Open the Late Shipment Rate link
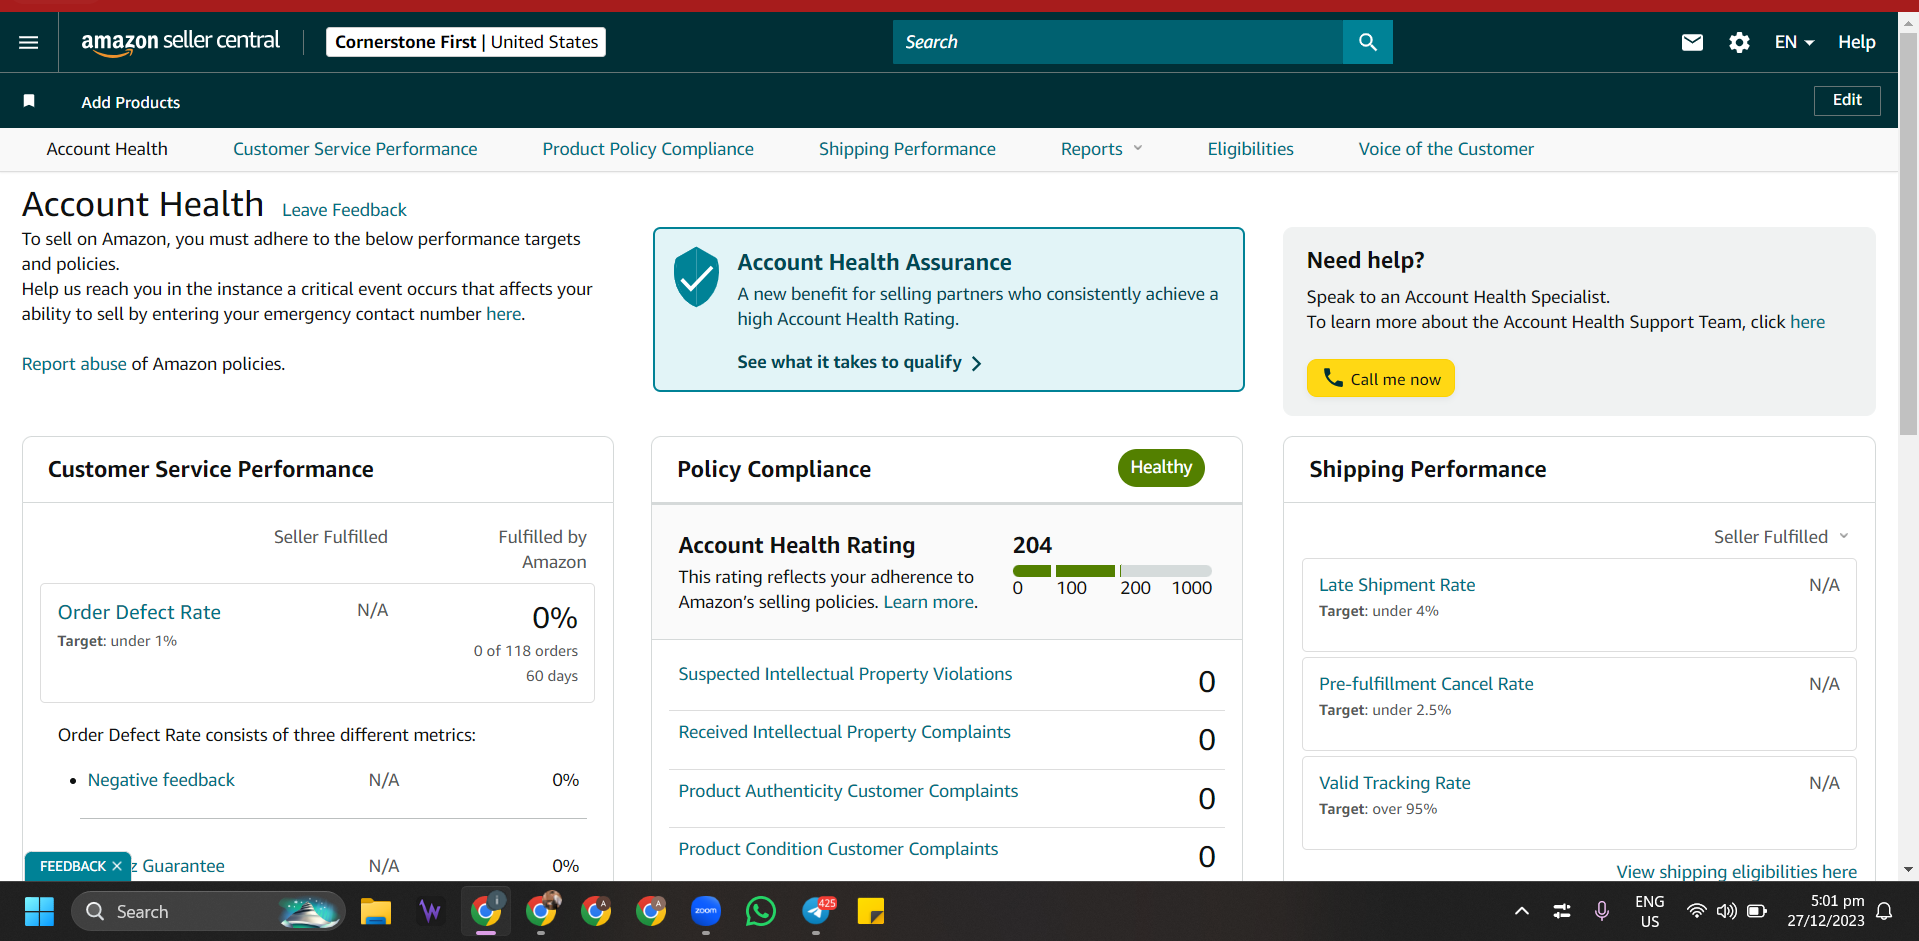1919x941 pixels. click(x=1397, y=585)
